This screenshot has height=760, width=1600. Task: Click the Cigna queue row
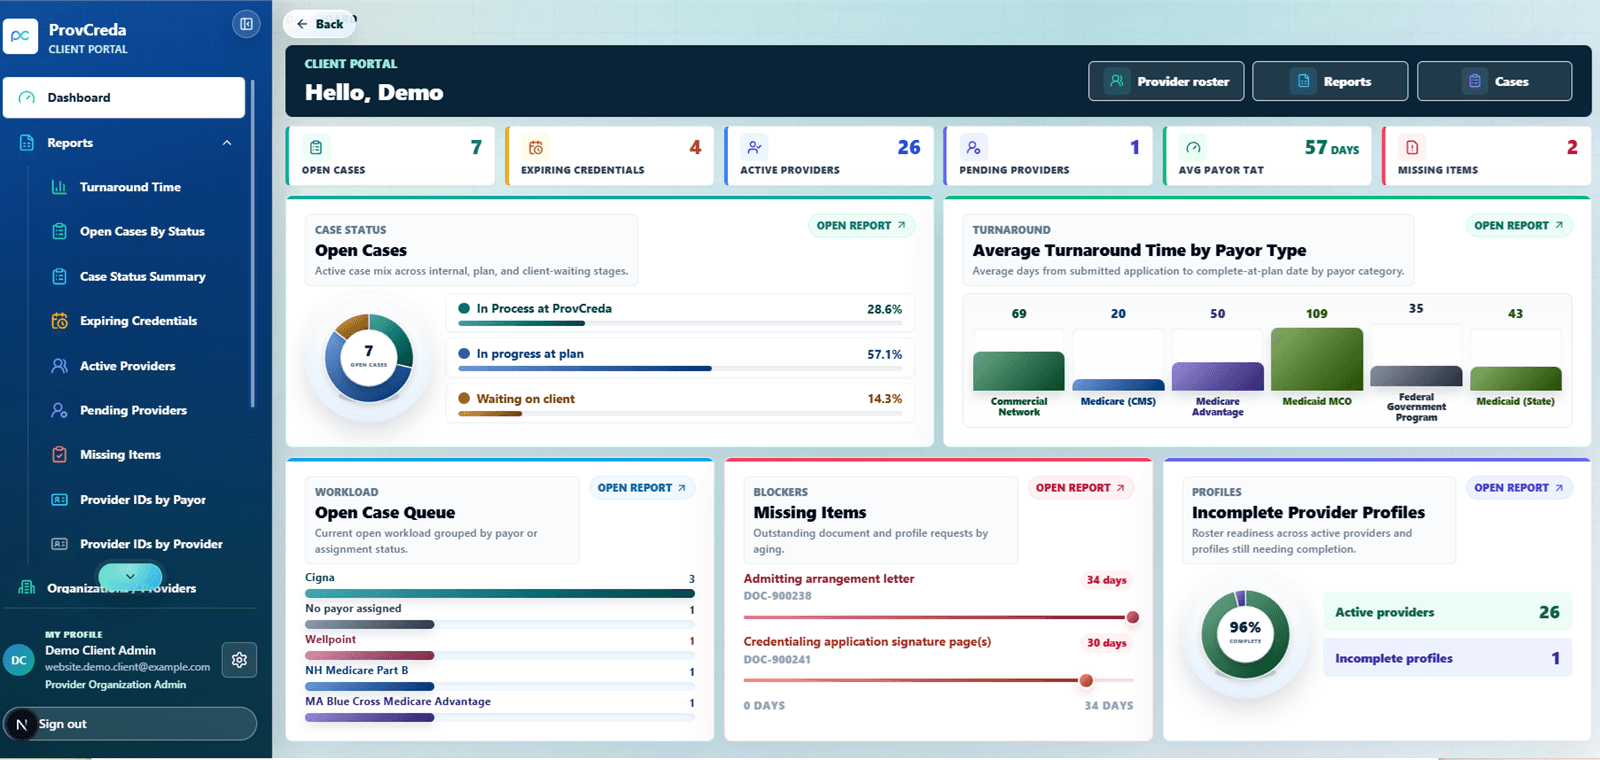click(x=500, y=585)
